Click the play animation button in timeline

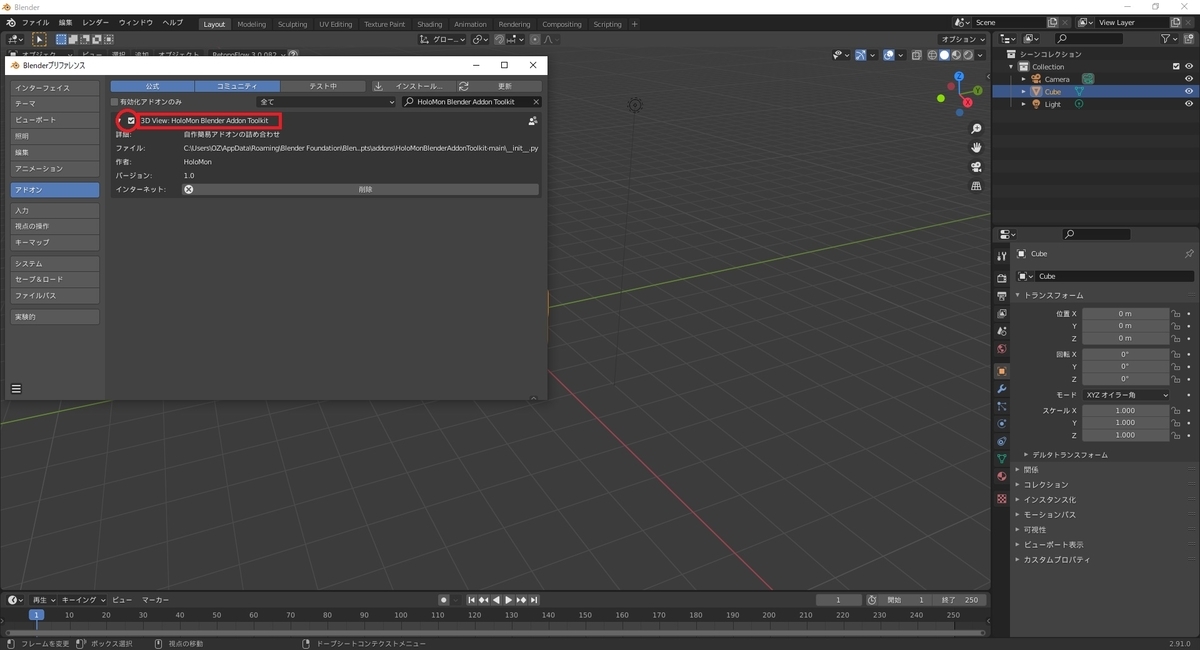tap(509, 600)
